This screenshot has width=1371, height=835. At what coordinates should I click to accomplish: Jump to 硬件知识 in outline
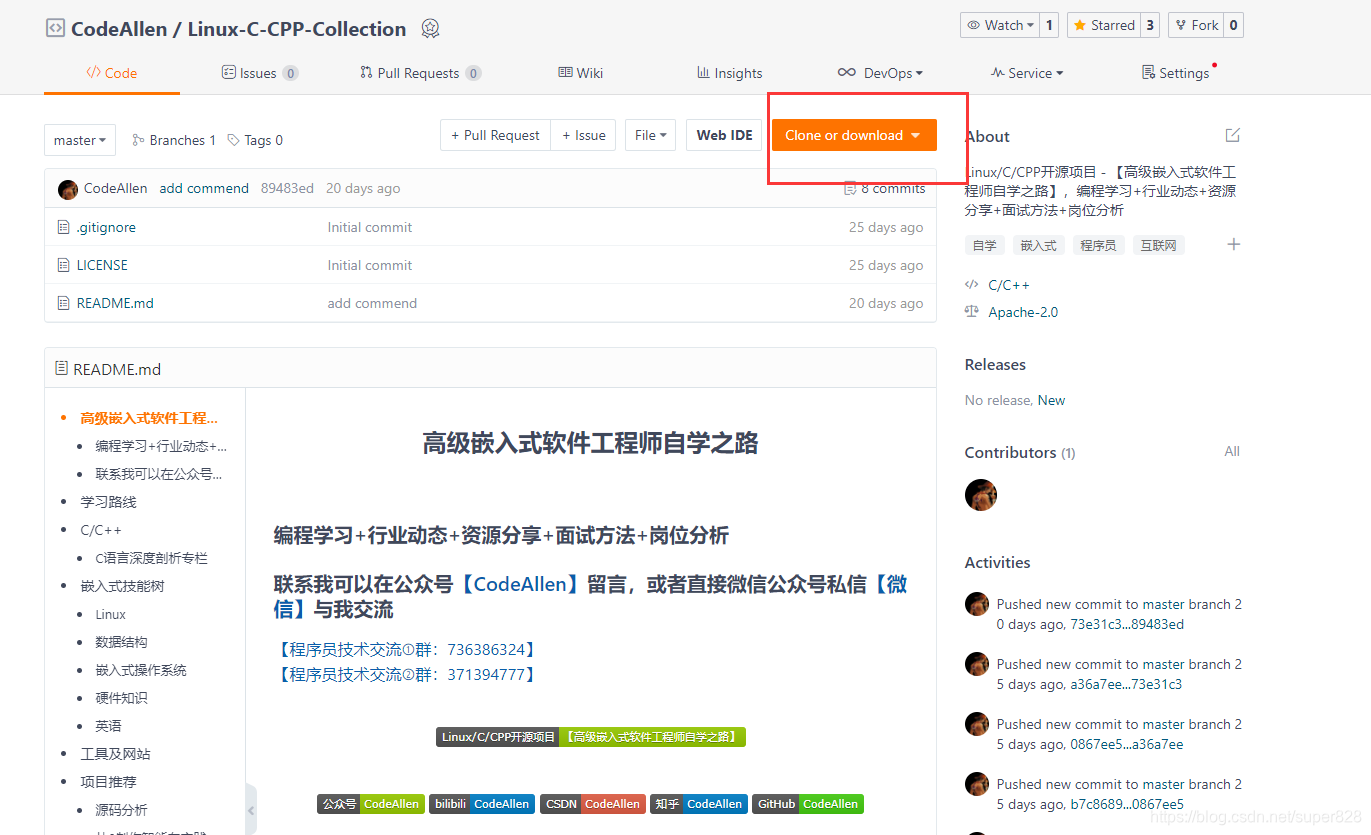tap(121, 698)
